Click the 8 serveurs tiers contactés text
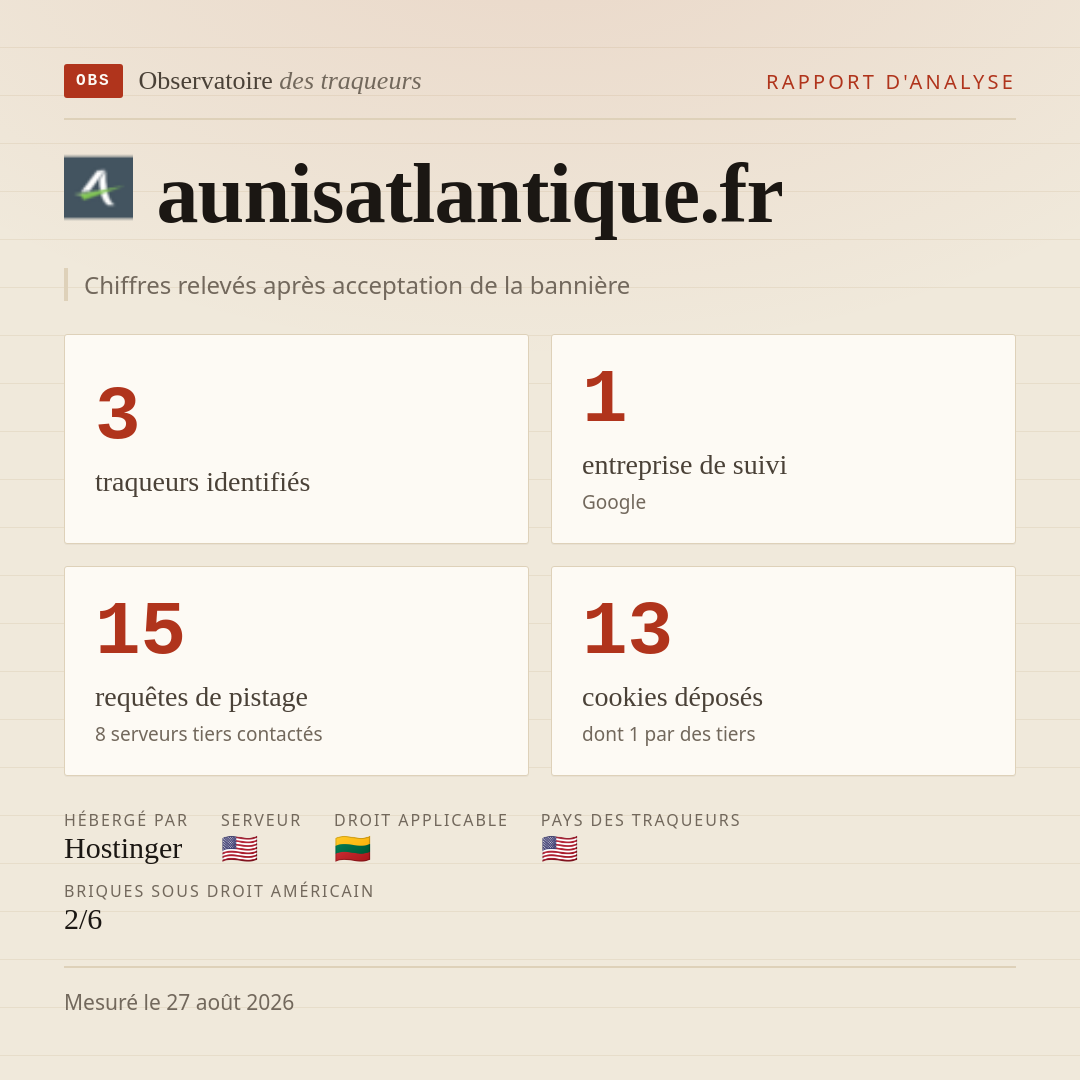Image resolution: width=1080 pixels, height=1080 pixels. click(209, 734)
